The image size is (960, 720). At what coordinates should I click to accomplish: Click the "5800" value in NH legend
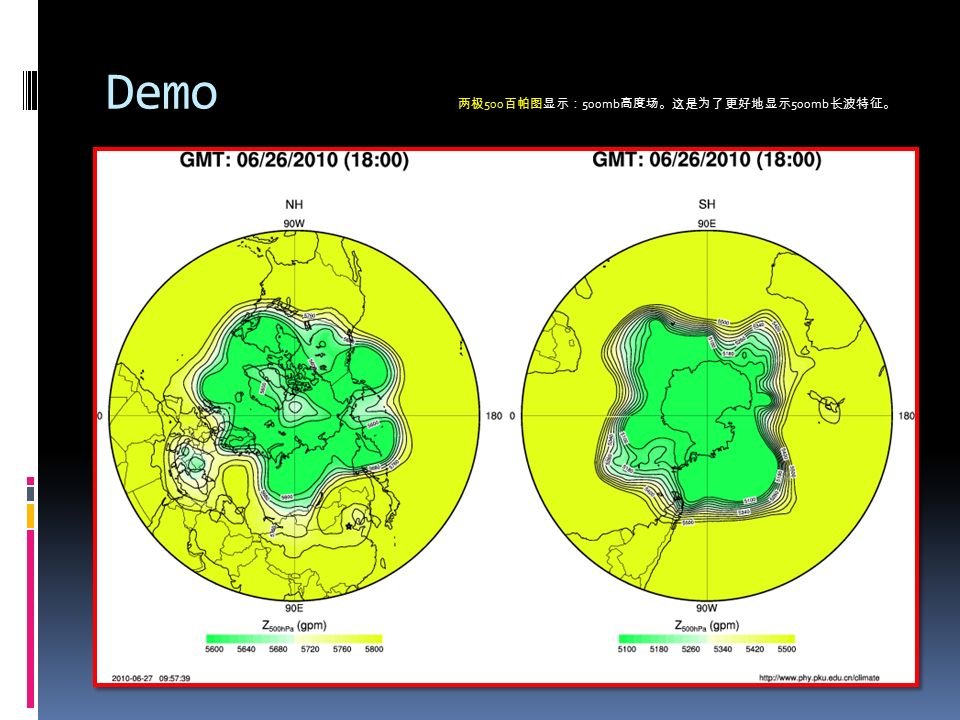pyautogui.click(x=373, y=649)
